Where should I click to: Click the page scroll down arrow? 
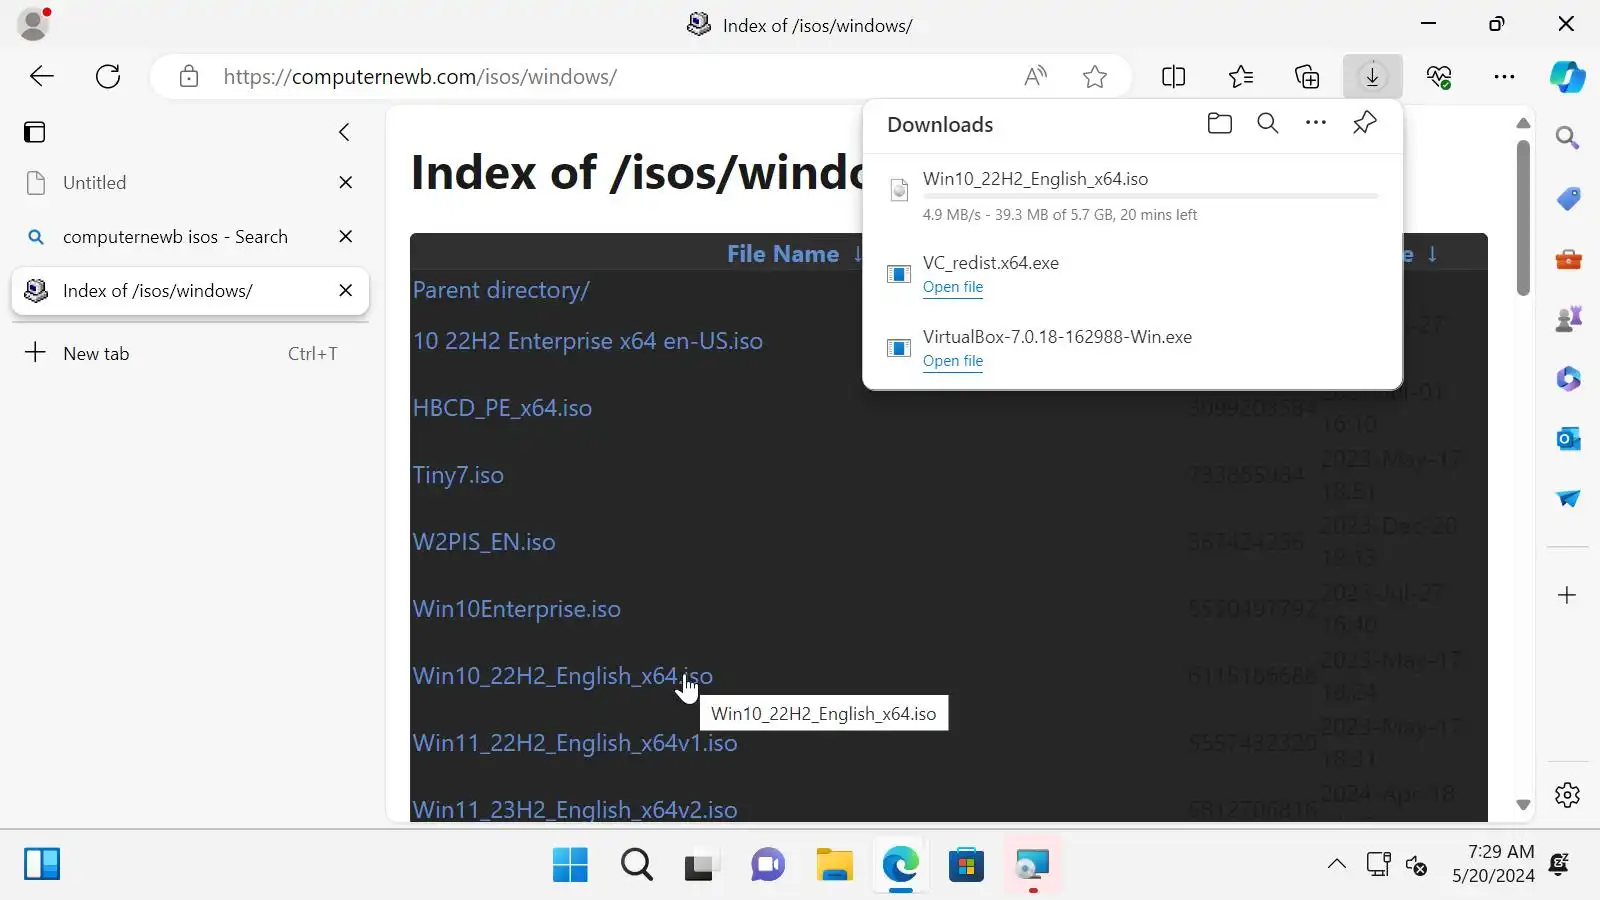[x=1523, y=805]
